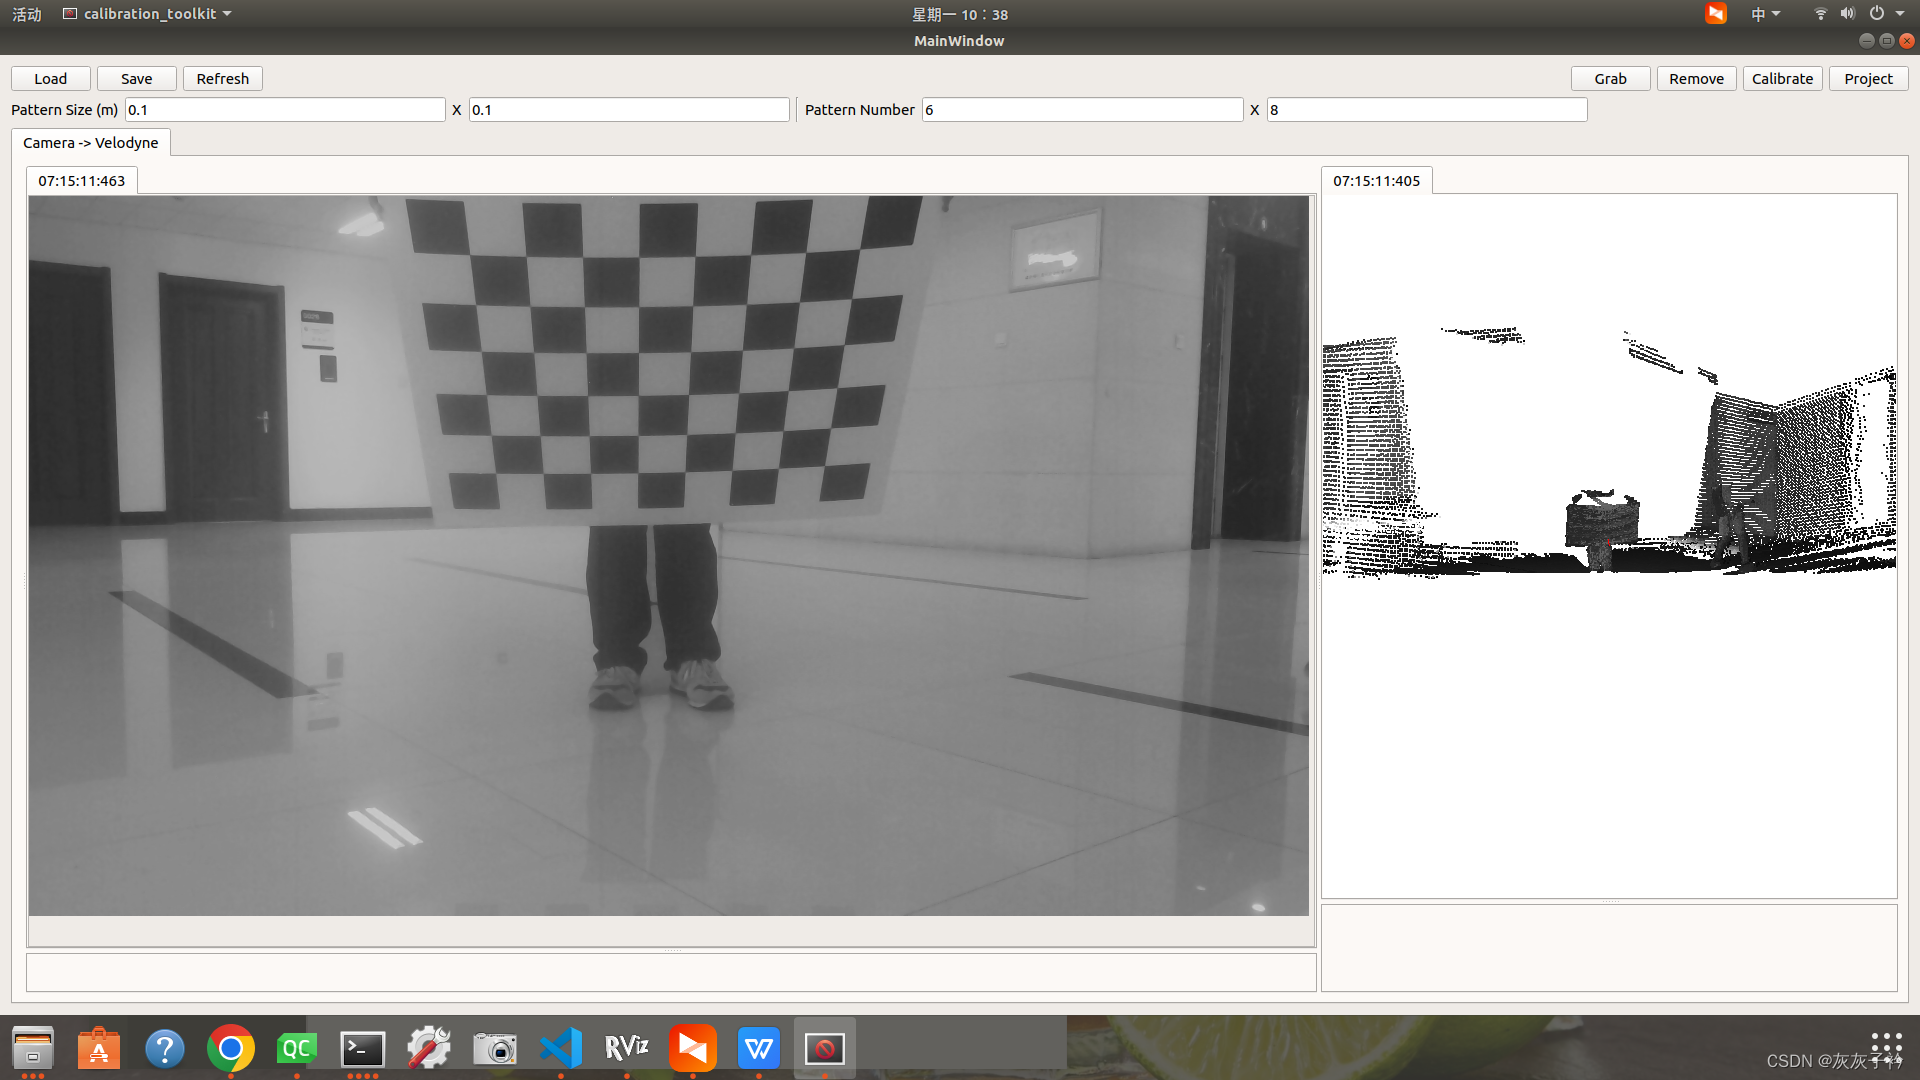1920x1080 pixels.
Task: Open the orange arrow app in the dock
Action: (693, 1048)
